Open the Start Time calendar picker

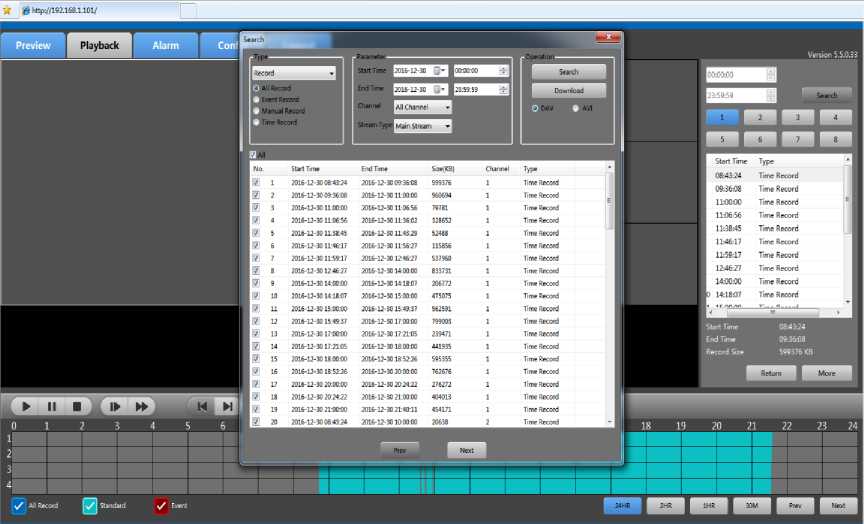click(x=440, y=71)
